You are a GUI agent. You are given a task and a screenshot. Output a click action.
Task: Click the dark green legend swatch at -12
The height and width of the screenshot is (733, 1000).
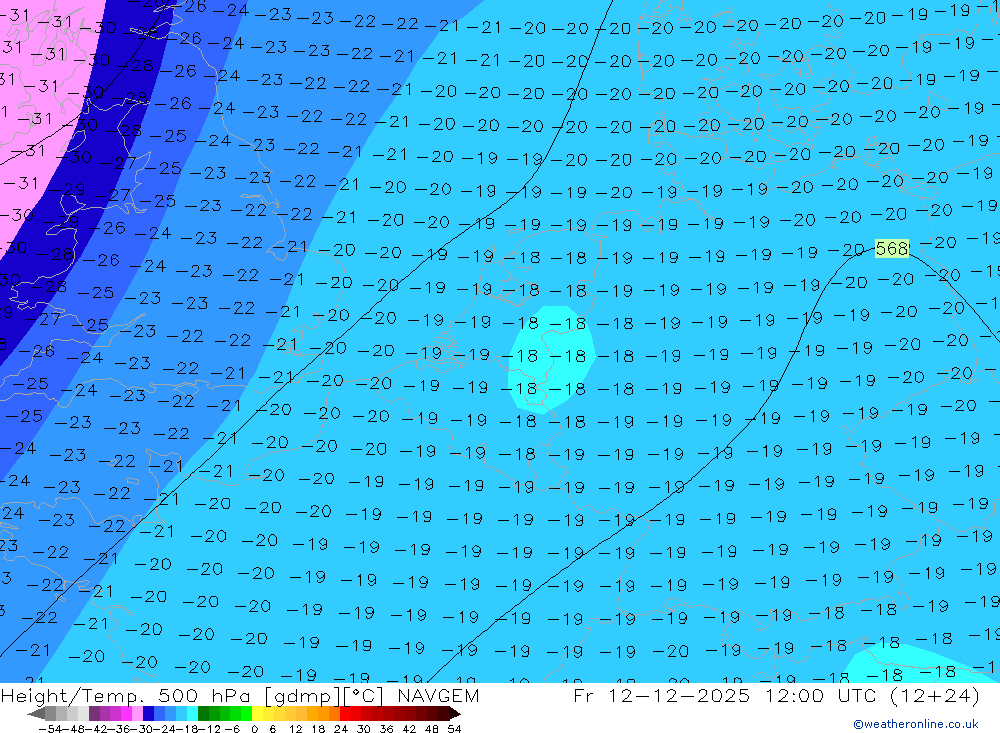(x=203, y=714)
